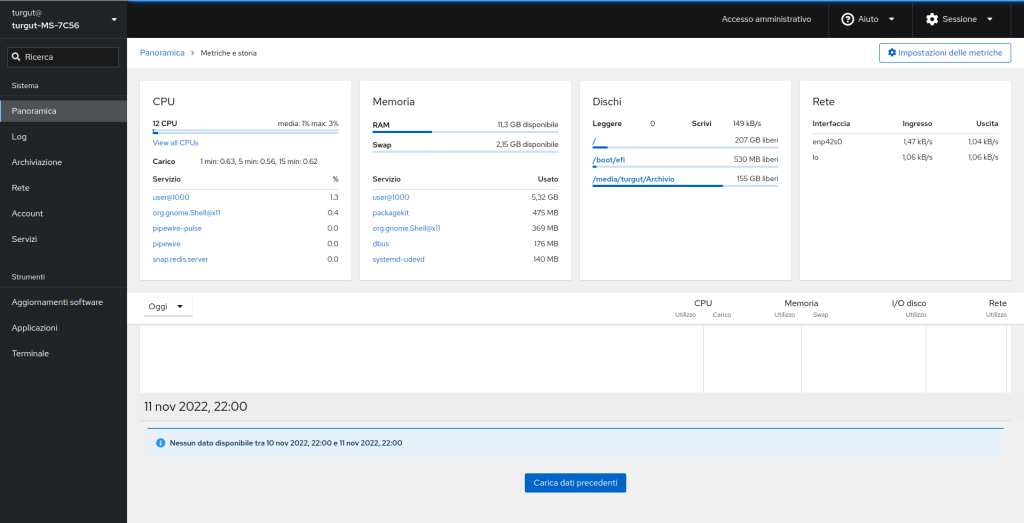
Task: Click the /media/turgut/Archivio usage bar
Action: tap(685, 186)
